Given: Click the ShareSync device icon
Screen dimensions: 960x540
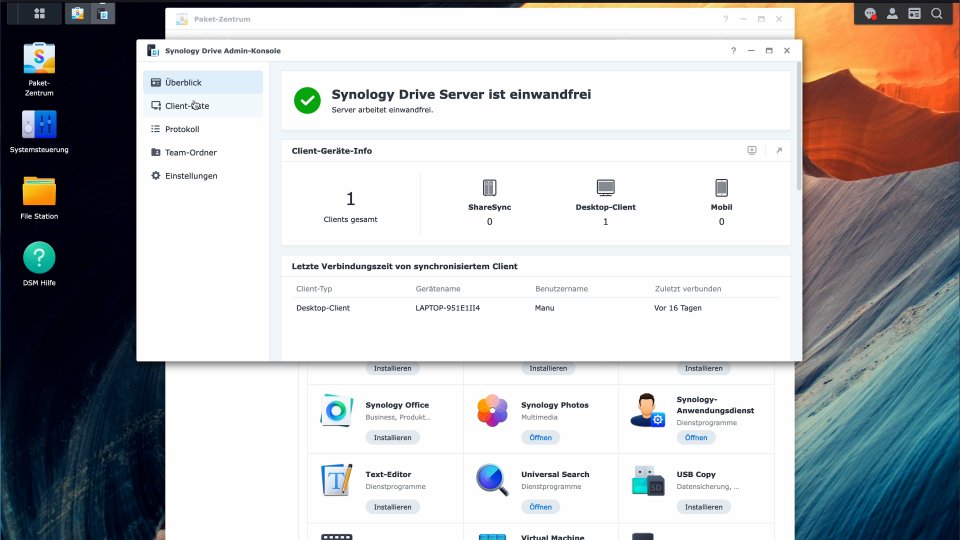Looking at the screenshot, I should (489, 187).
